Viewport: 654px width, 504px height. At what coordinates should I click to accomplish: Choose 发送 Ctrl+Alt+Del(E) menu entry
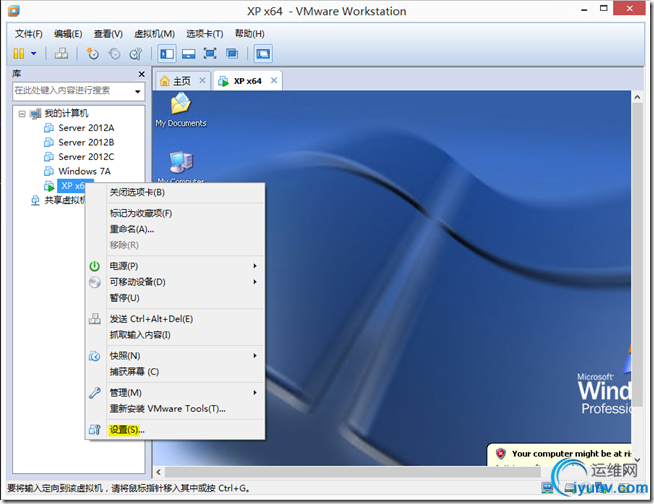pos(151,319)
